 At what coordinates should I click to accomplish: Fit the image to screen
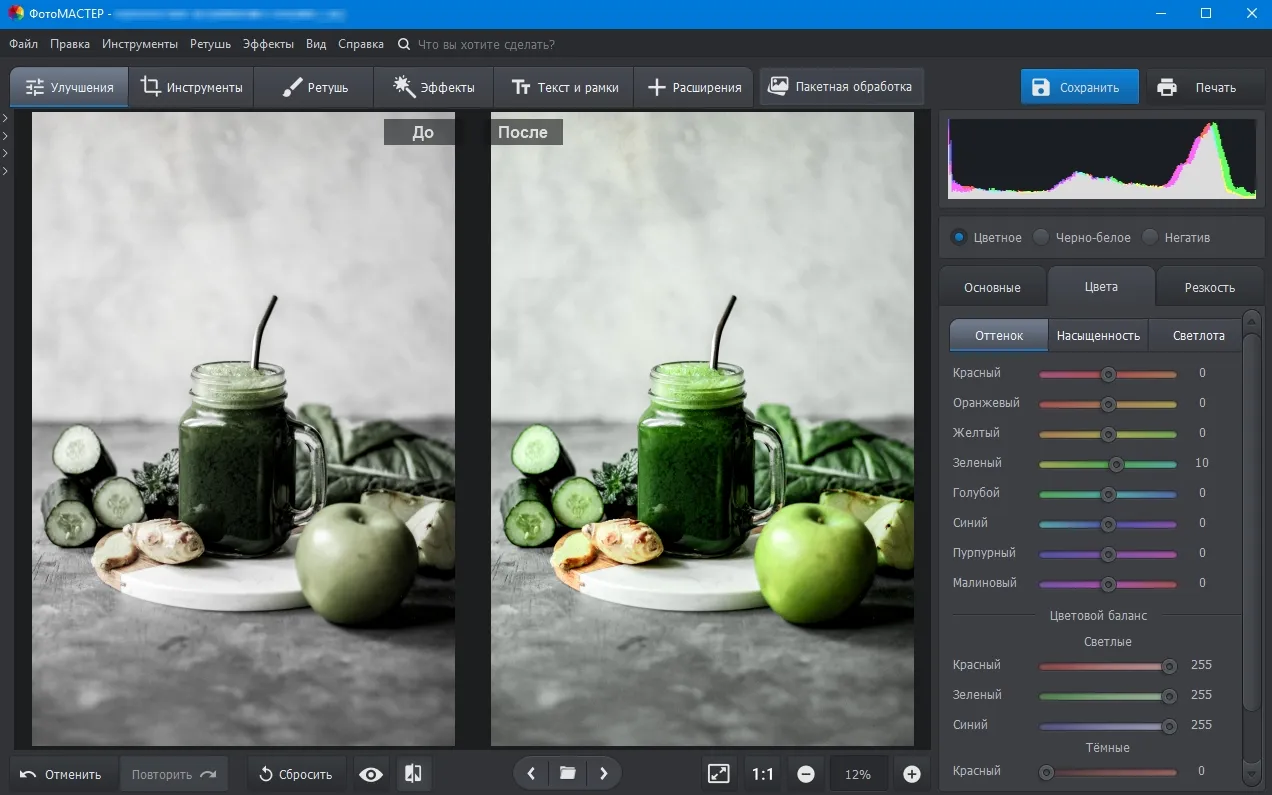point(718,773)
